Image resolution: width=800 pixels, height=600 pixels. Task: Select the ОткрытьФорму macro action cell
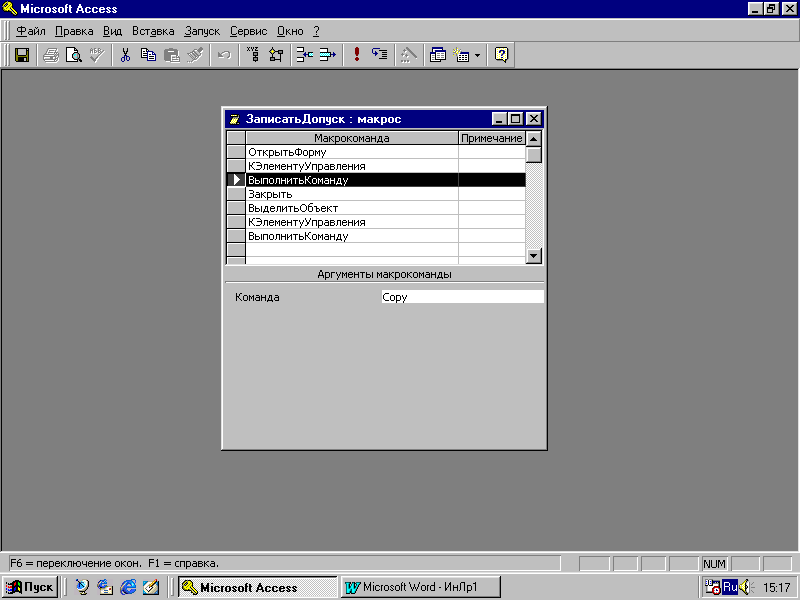pos(352,152)
